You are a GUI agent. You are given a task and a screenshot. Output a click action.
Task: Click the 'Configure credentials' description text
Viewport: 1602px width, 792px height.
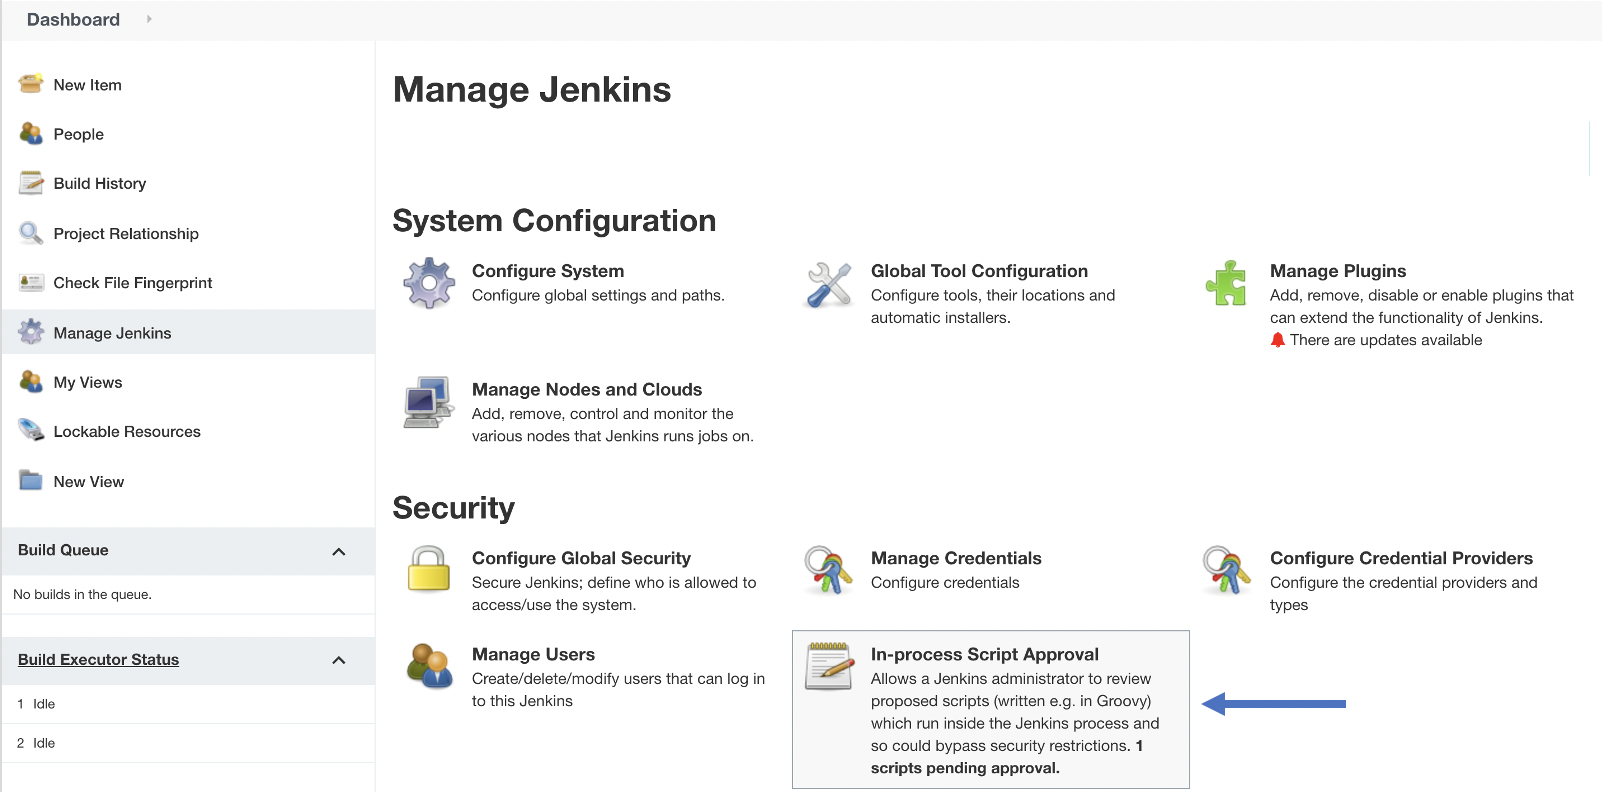click(945, 582)
